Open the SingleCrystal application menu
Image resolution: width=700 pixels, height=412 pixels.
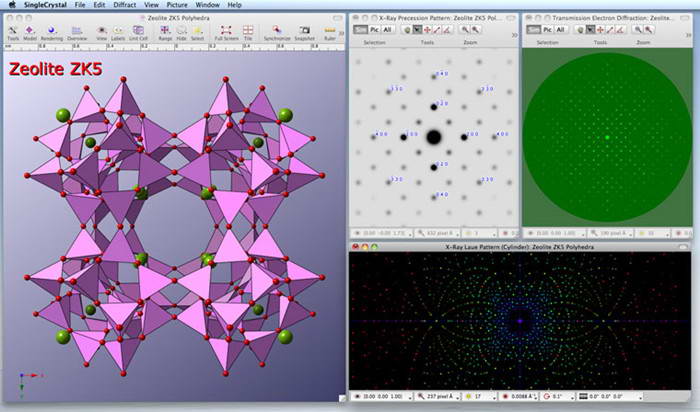click(45, 5)
